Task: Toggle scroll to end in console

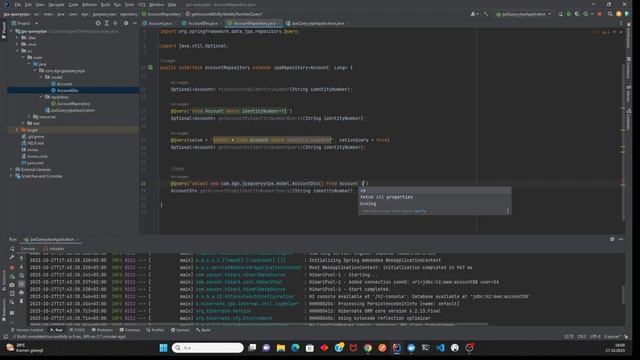Action: click(22, 284)
